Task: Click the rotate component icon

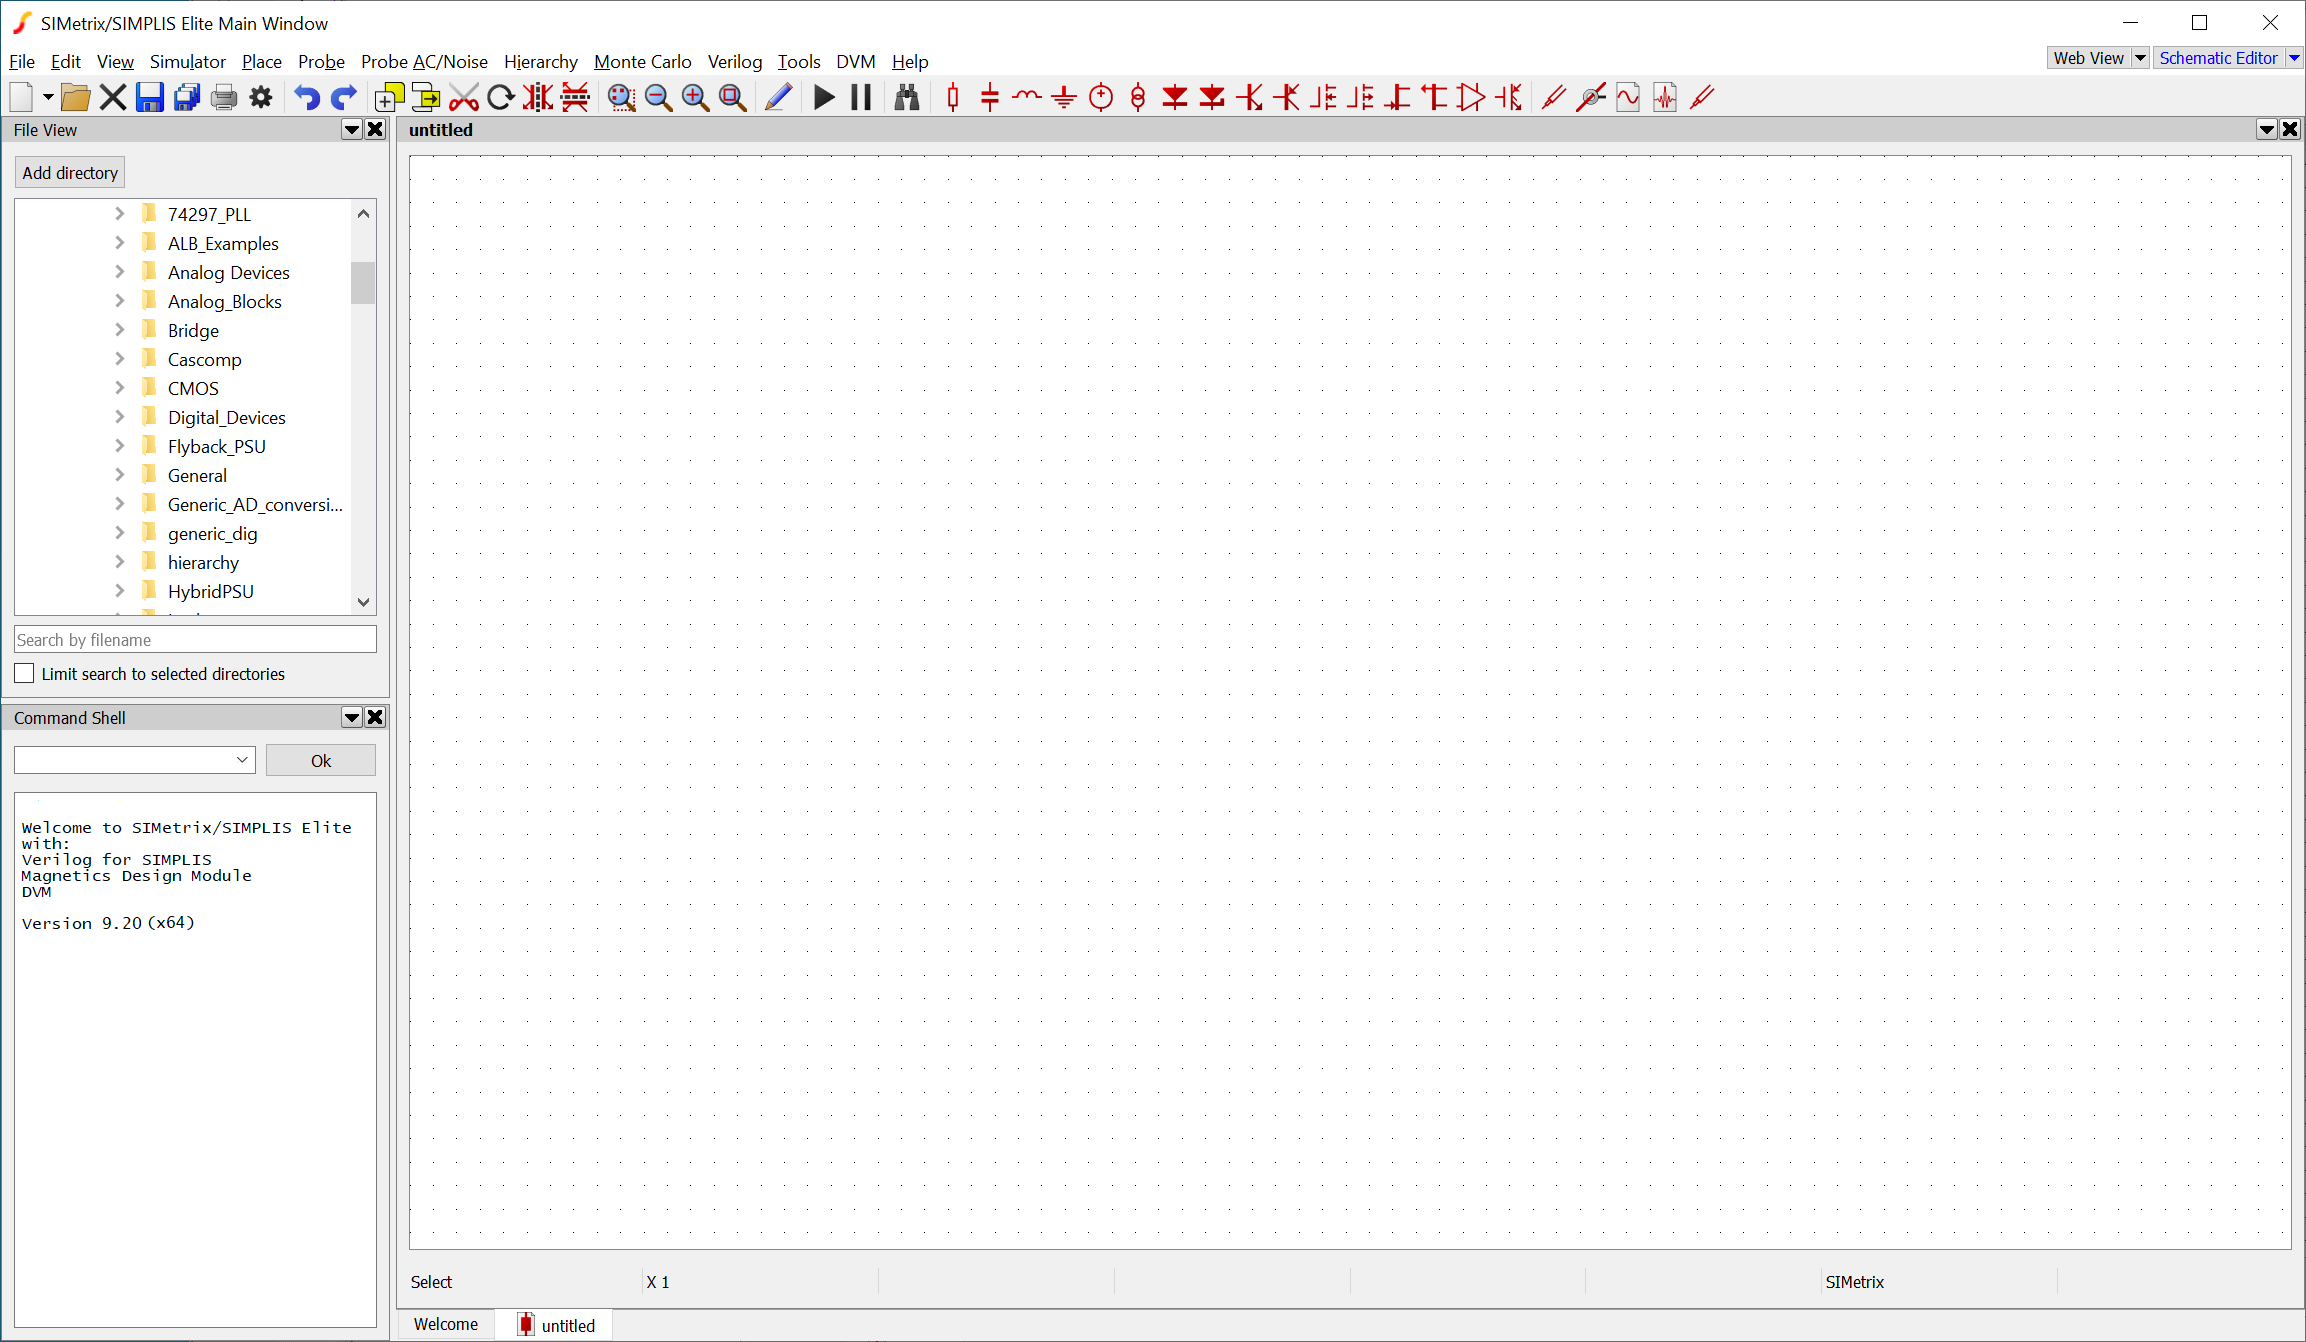Action: 500,97
